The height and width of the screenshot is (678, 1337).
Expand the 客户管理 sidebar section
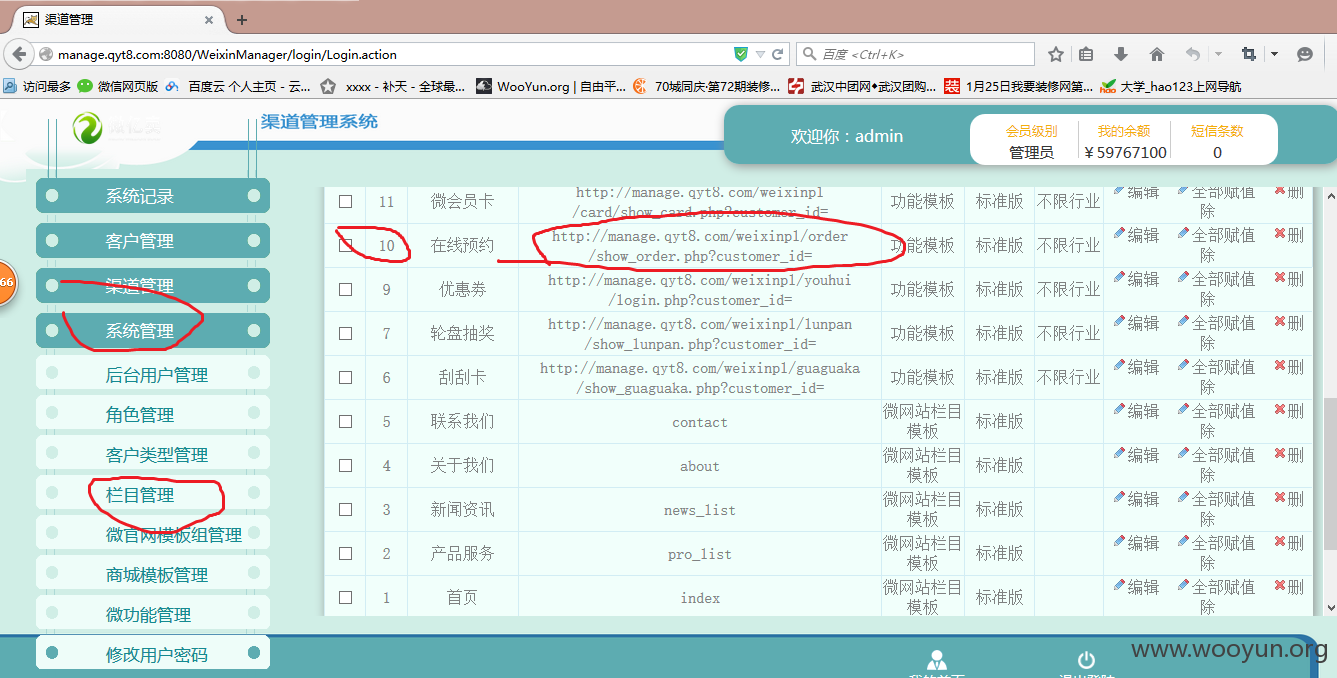coord(153,241)
